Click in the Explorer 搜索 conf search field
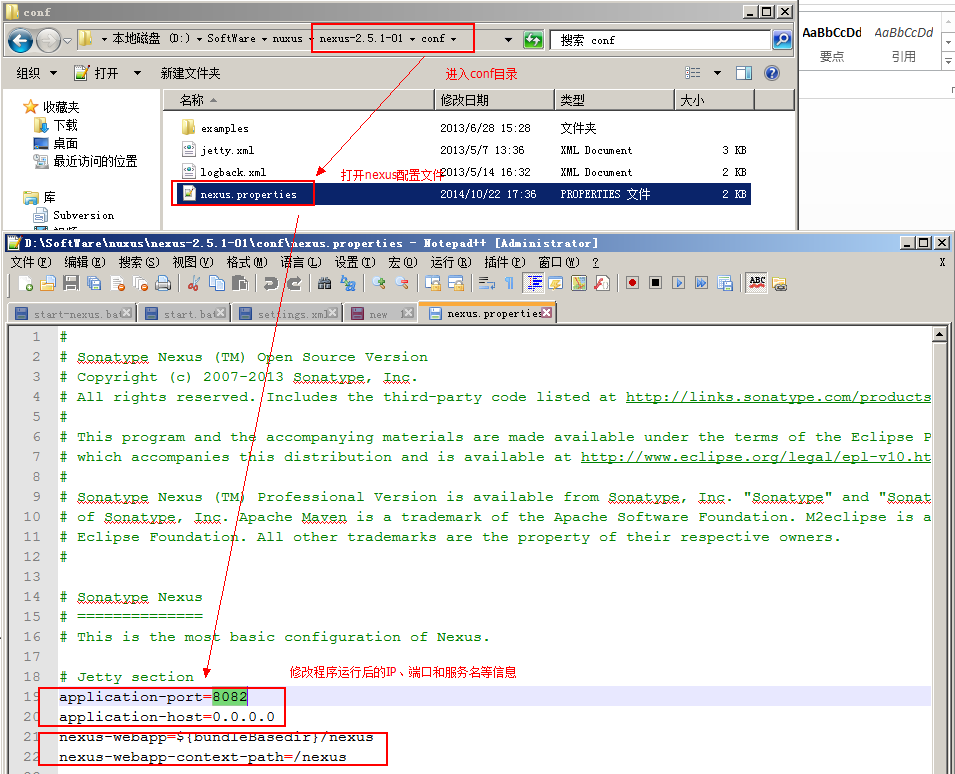Viewport: 955px width, 774px height. 661,40
